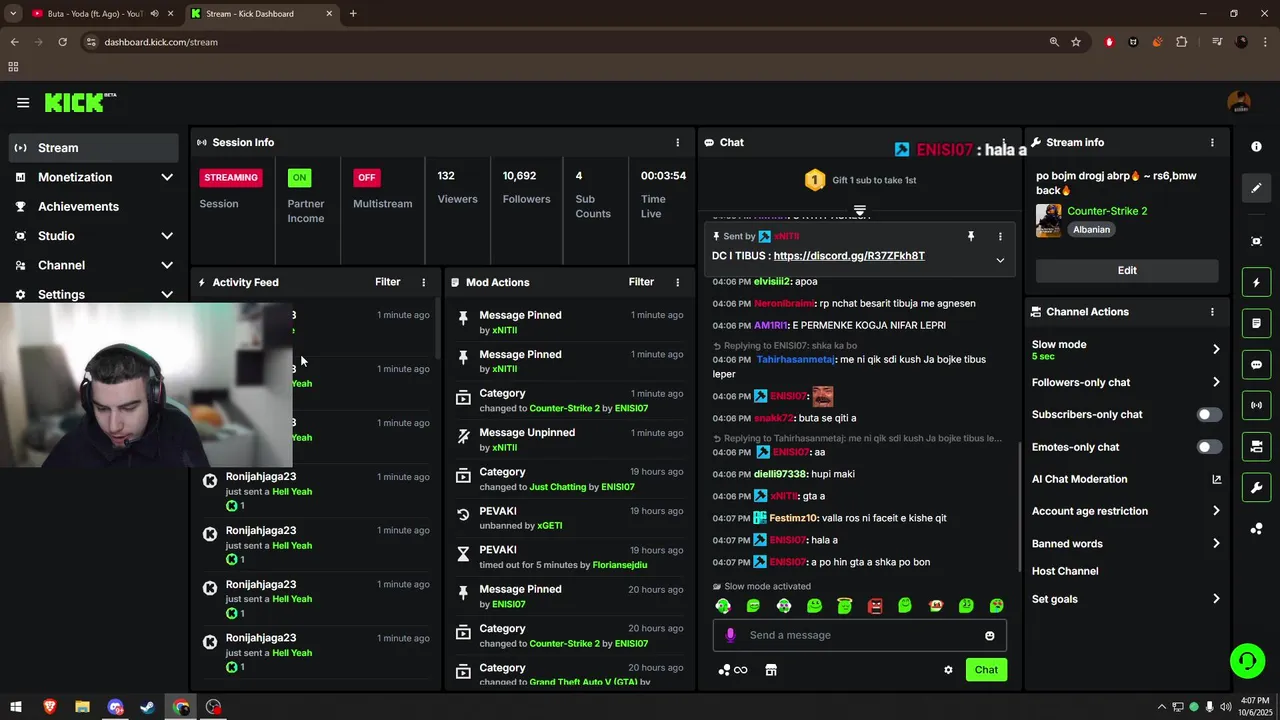Click the info icon in the right sidebar
Screen dimensions: 1280x720
[x=1256, y=146]
